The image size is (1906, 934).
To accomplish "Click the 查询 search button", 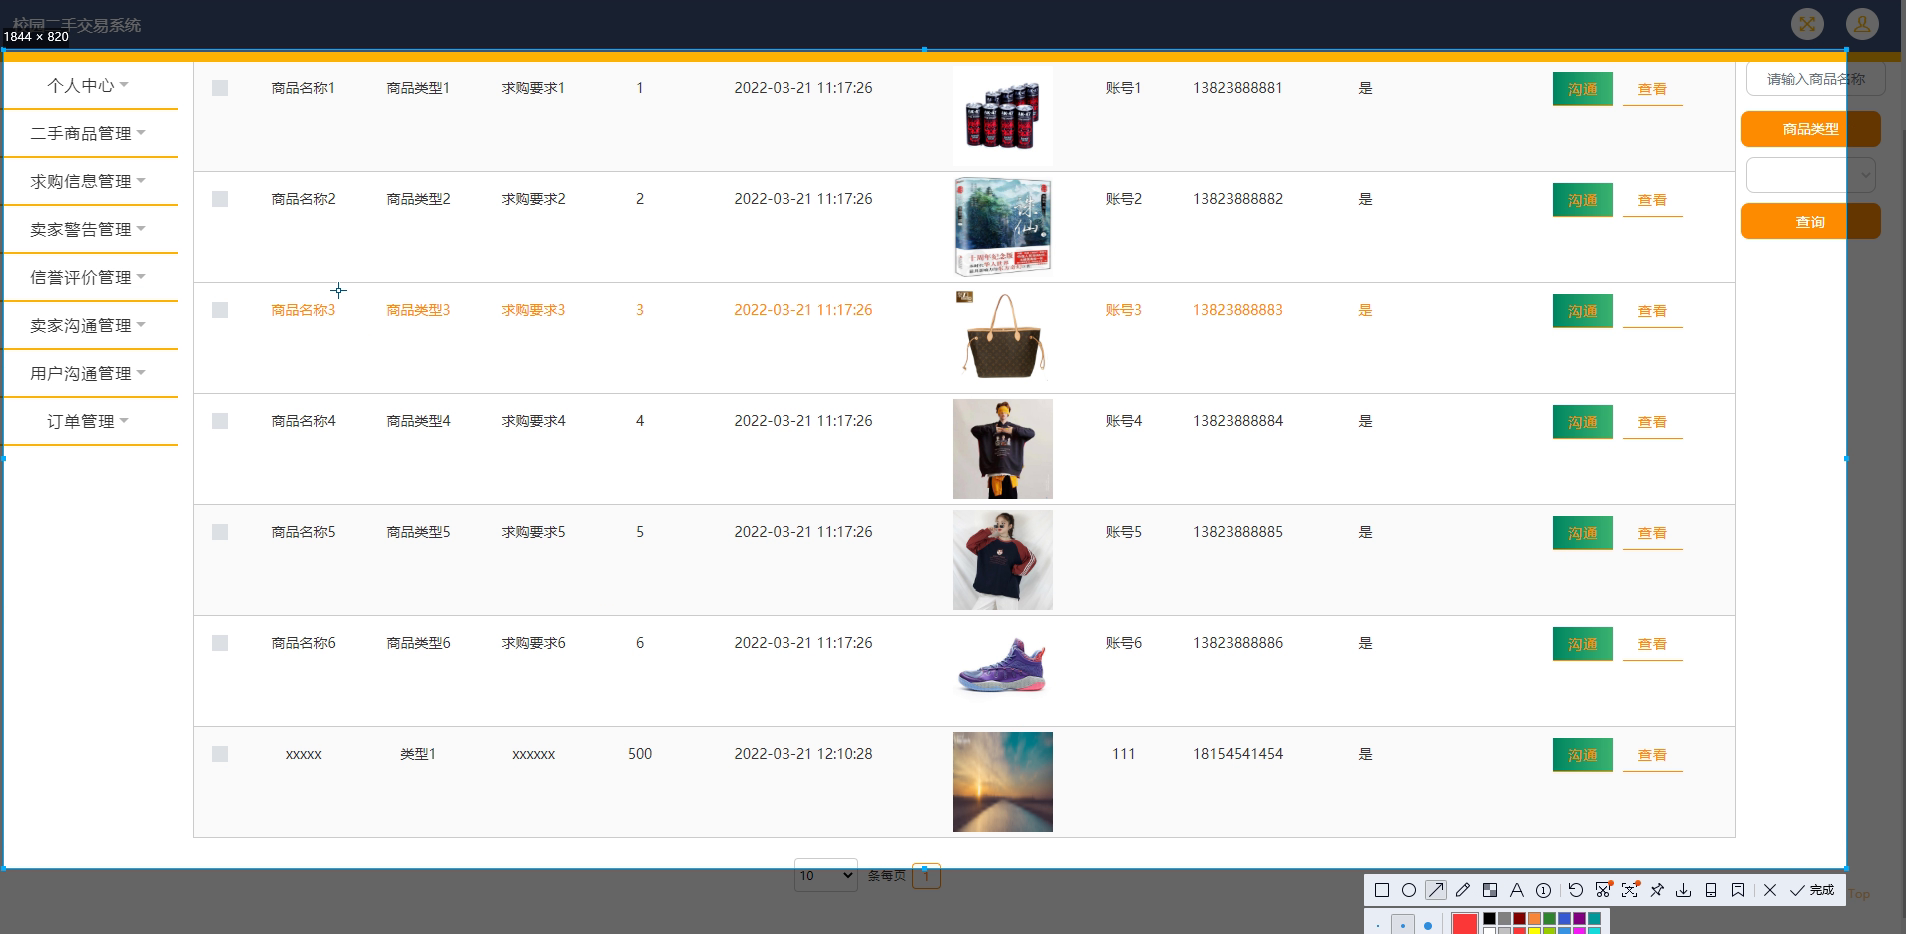I will point(1810,222).
